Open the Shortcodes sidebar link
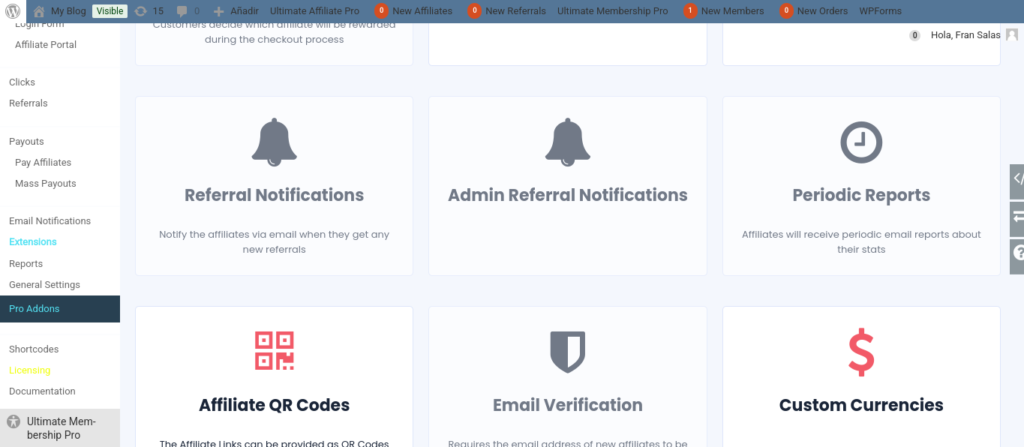Viewport: 1024px width, 447px height. coord(34,350)
